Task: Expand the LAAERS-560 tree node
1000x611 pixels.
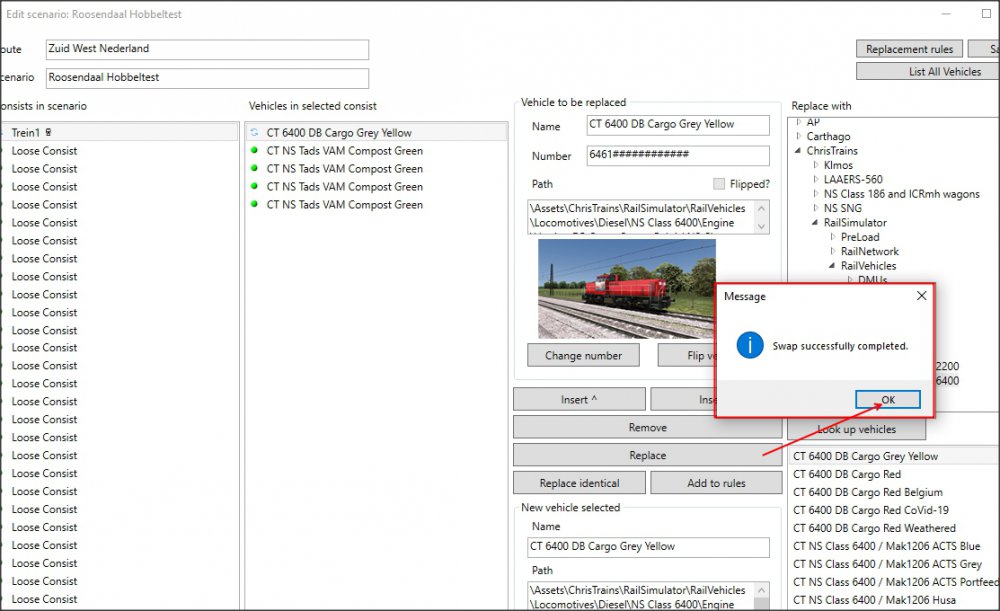Action: click(815, 180)
